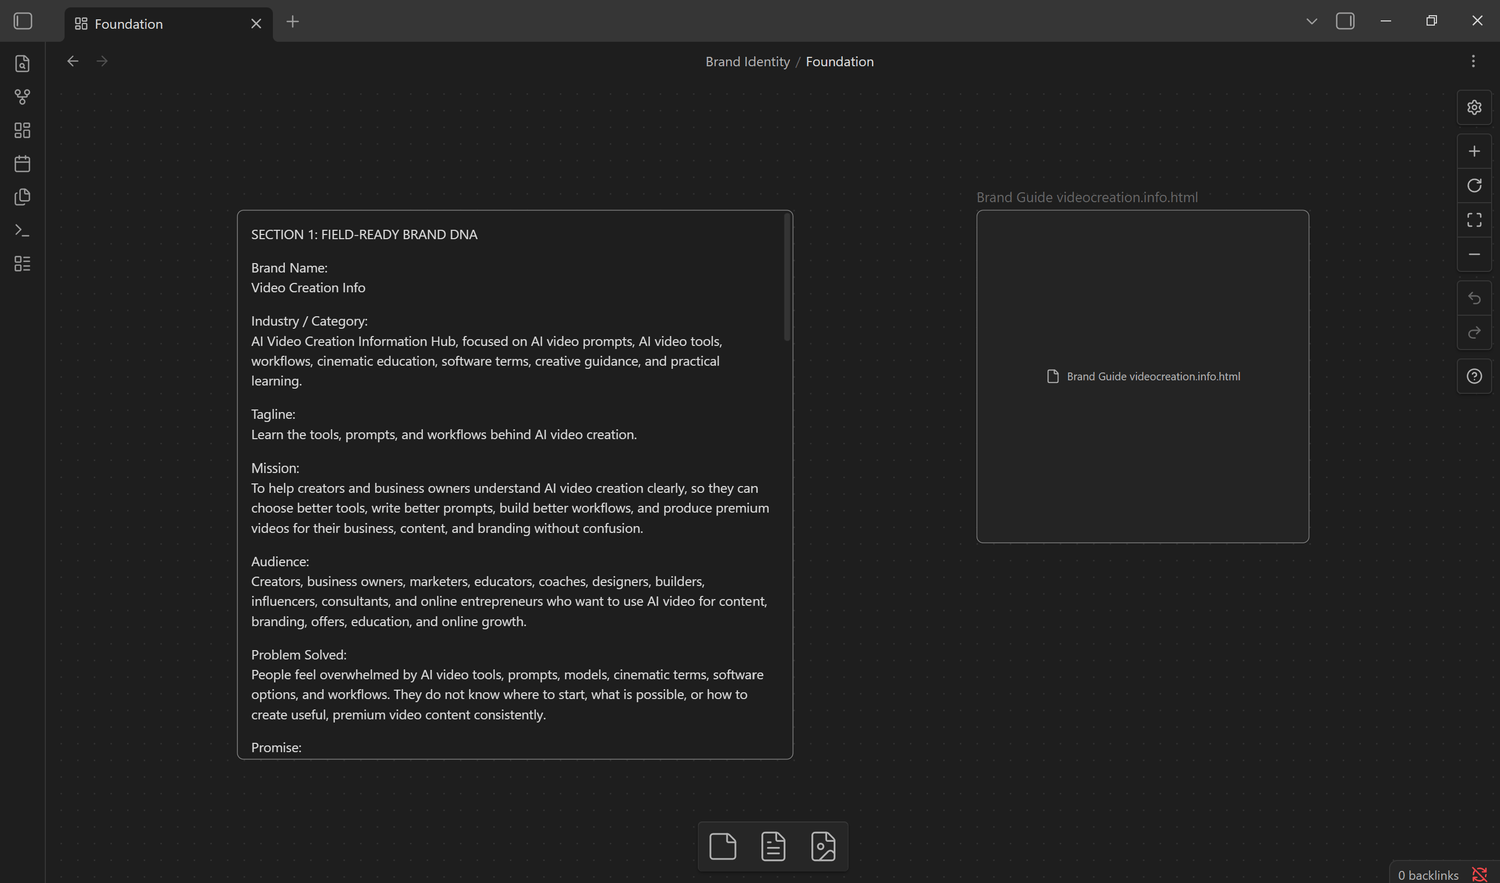Click the bottom list-style ribbon icon
Viewport: 1500px width, 883px height.
click(22, 264)
